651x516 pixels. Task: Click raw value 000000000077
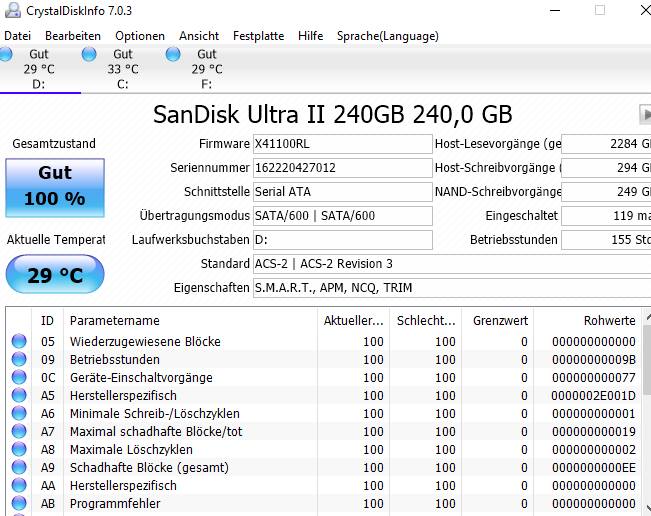point(594,378)
